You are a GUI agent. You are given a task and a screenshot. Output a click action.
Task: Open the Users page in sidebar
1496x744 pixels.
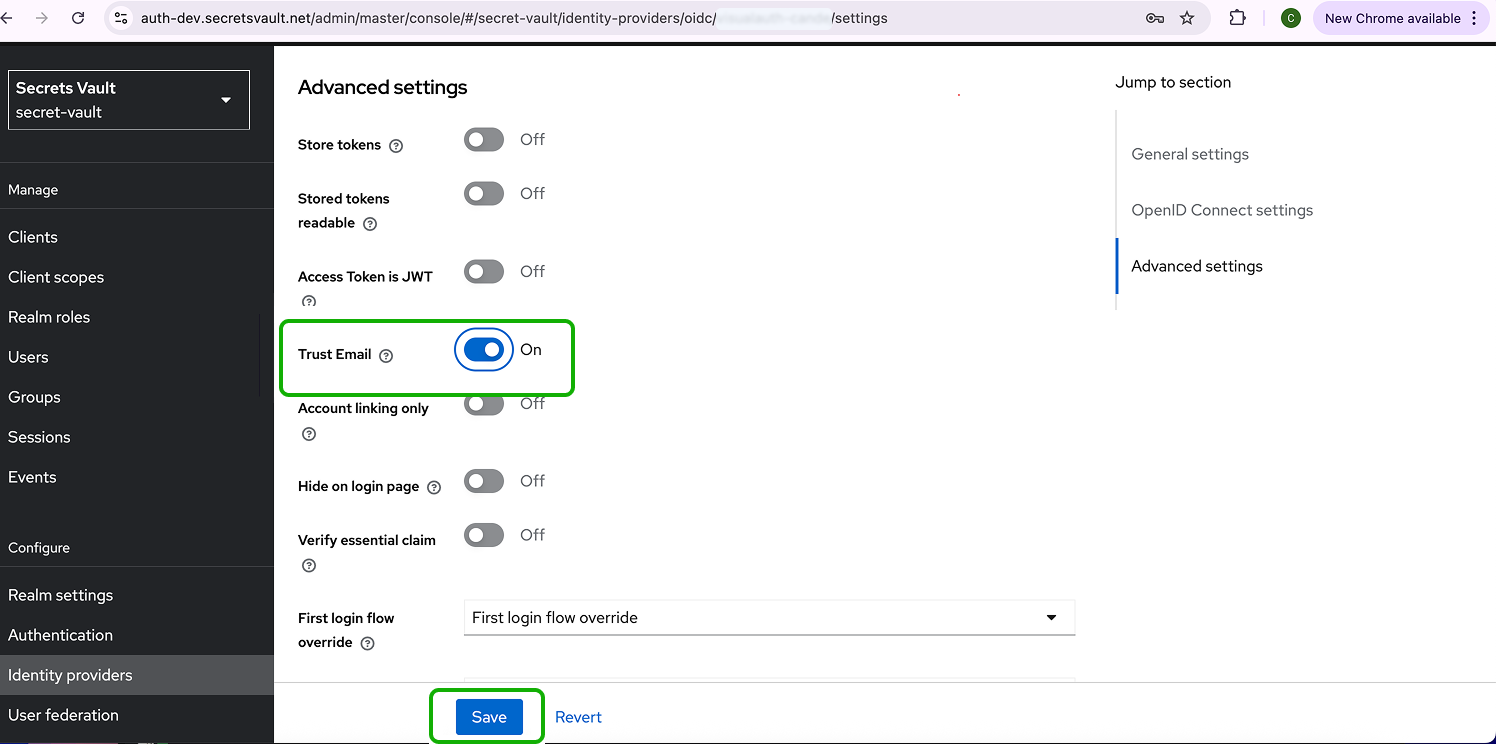[x=28, y=357]
